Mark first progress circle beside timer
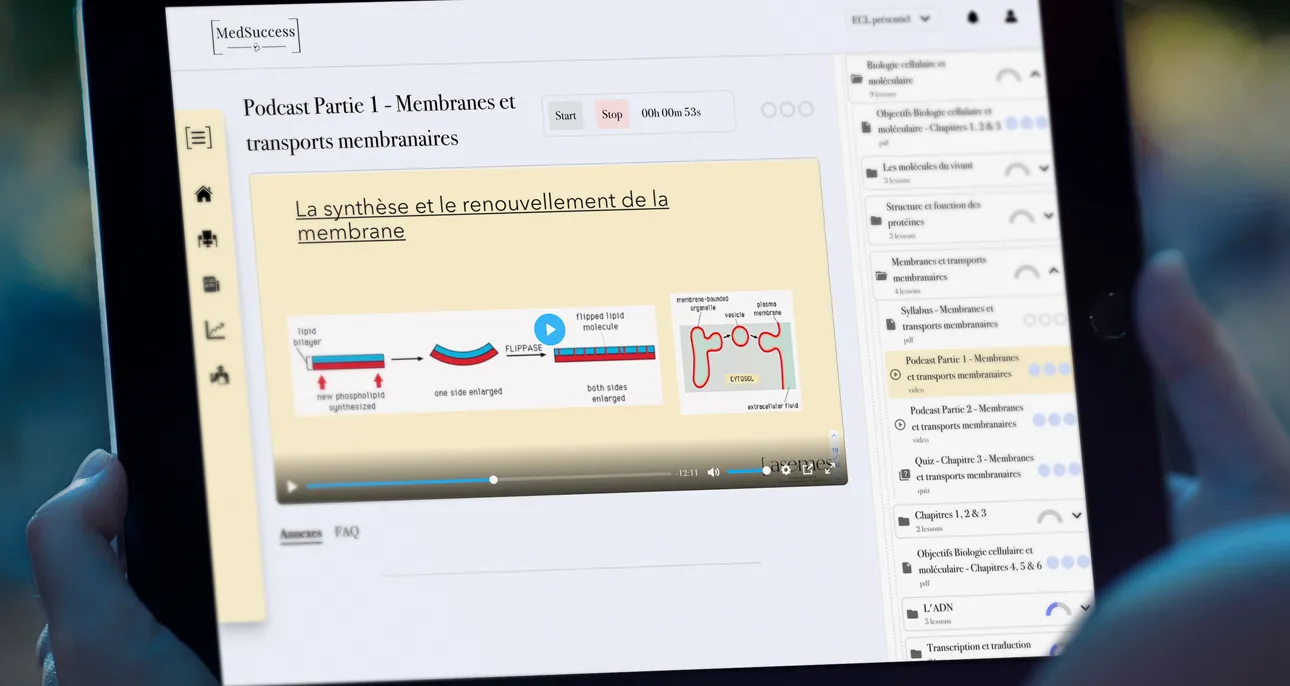The height and width of the screenshot is (686, 1290). [x=768, y=110]
